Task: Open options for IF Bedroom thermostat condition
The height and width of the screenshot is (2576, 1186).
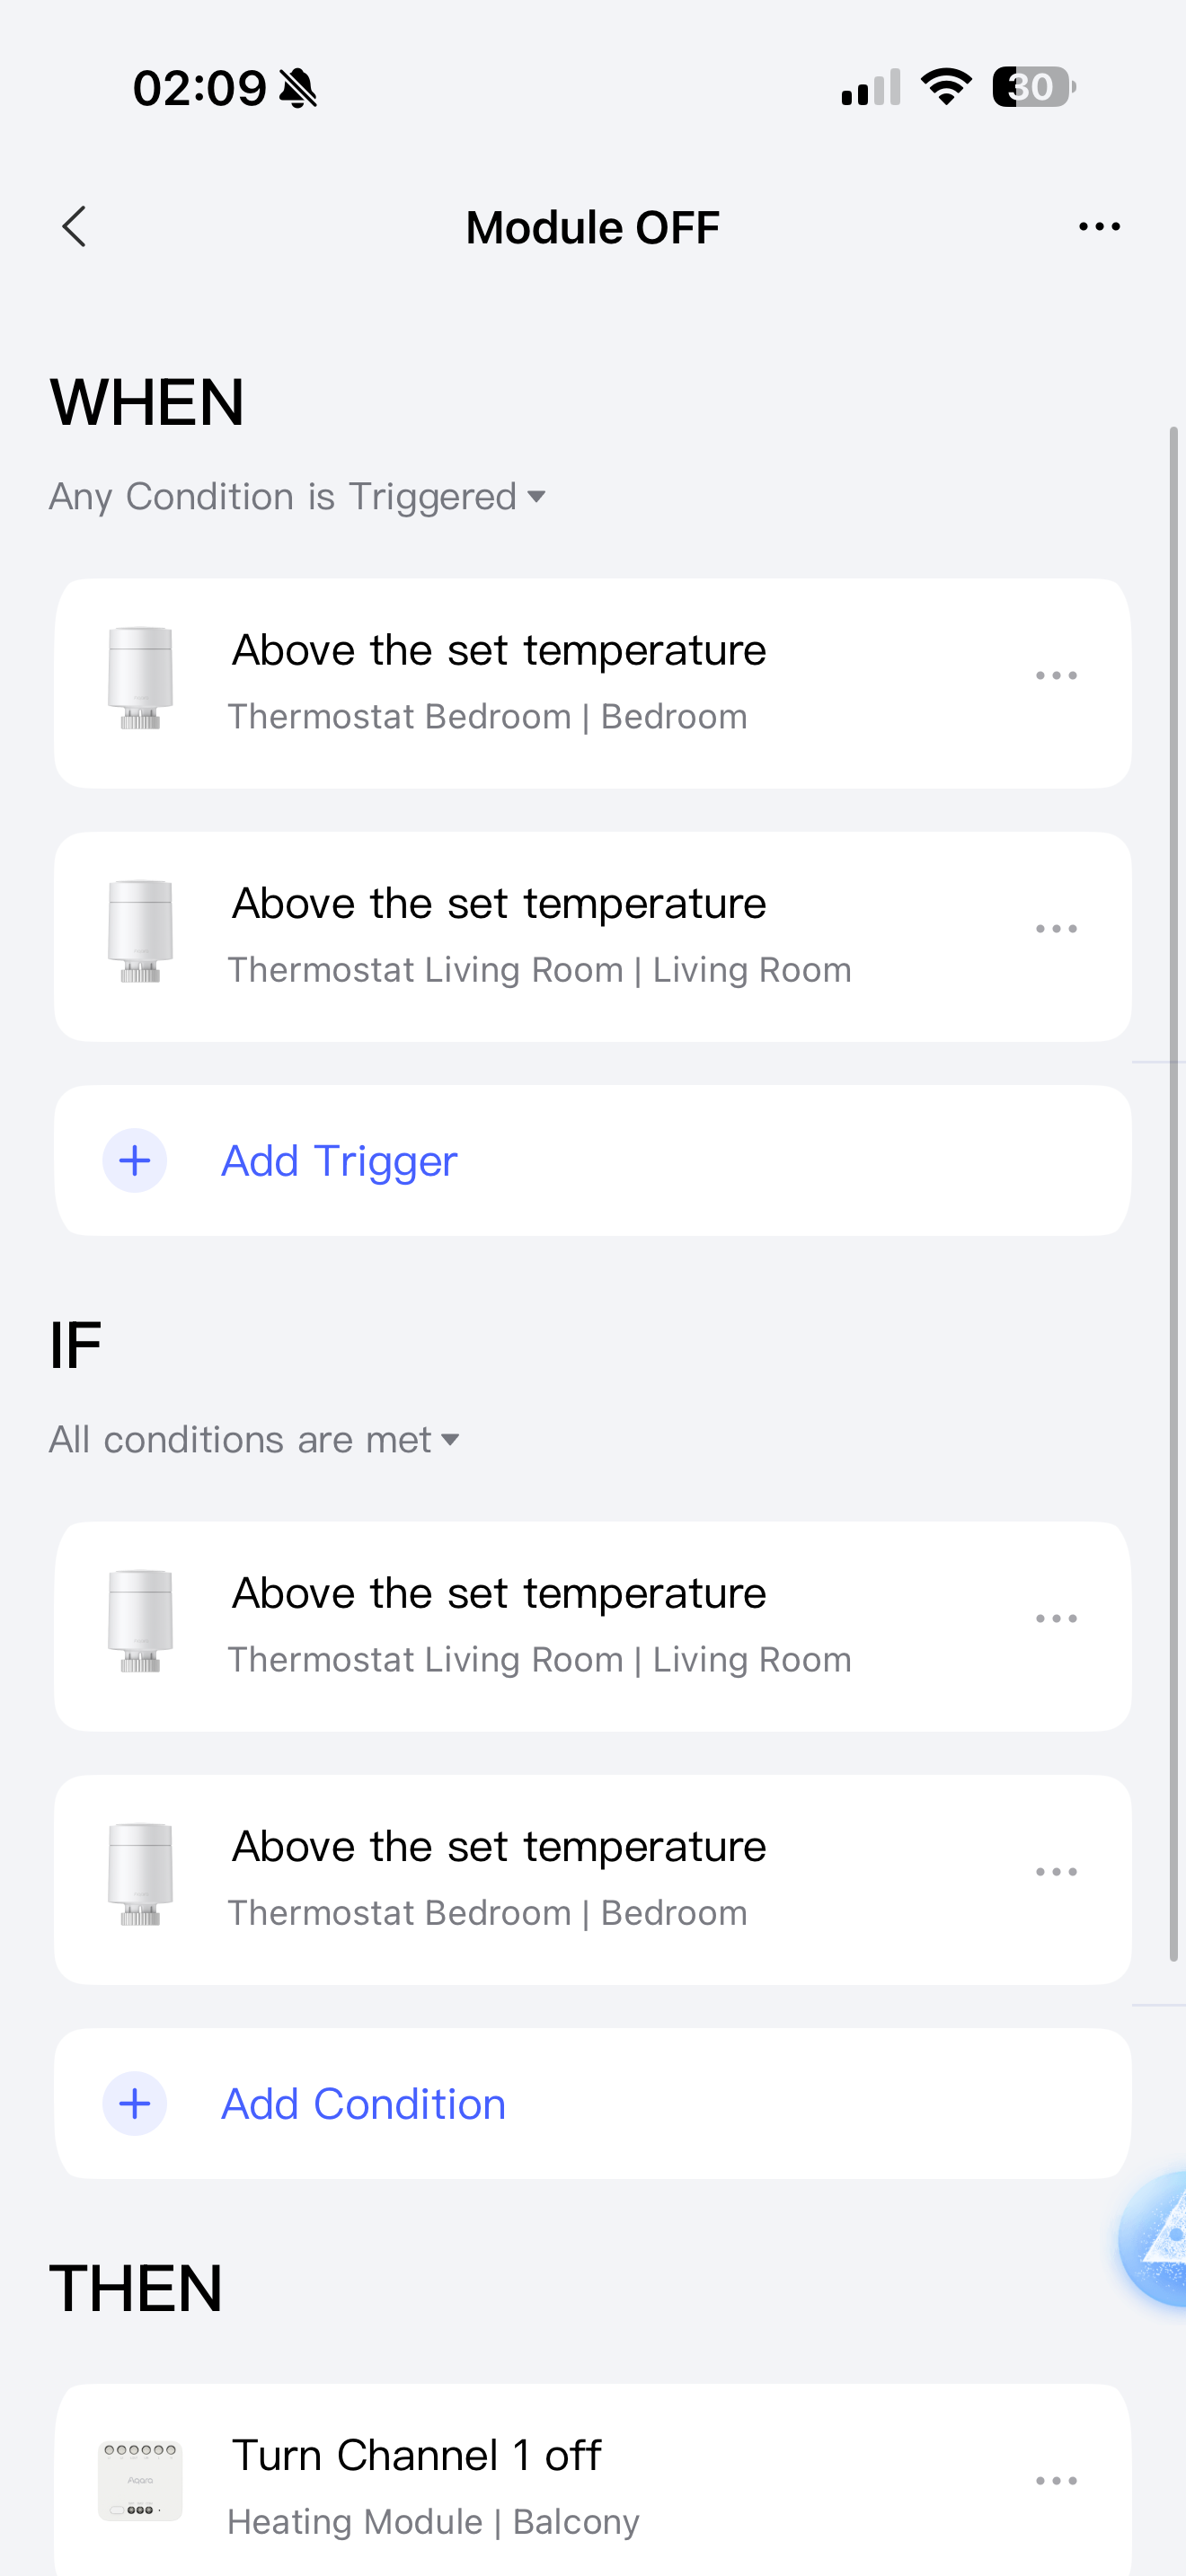Action: coord(1056,1871)
